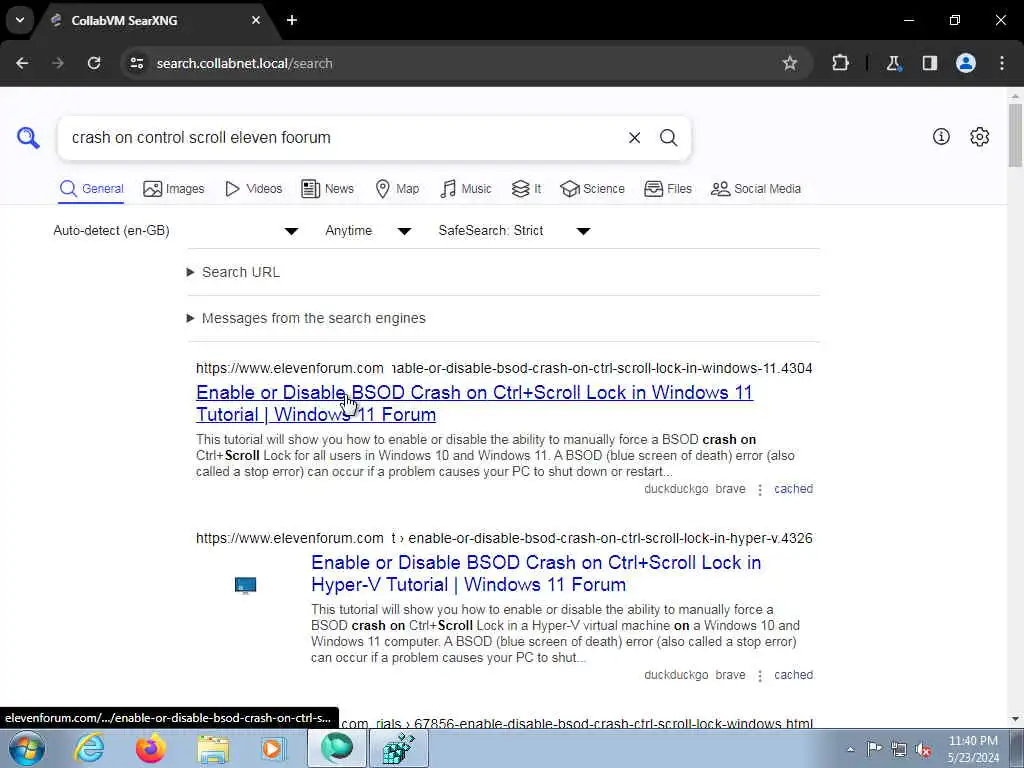1024x768 pixels.
Task: Open the site information icon in the address bar
Action: [x=136, y=63]
